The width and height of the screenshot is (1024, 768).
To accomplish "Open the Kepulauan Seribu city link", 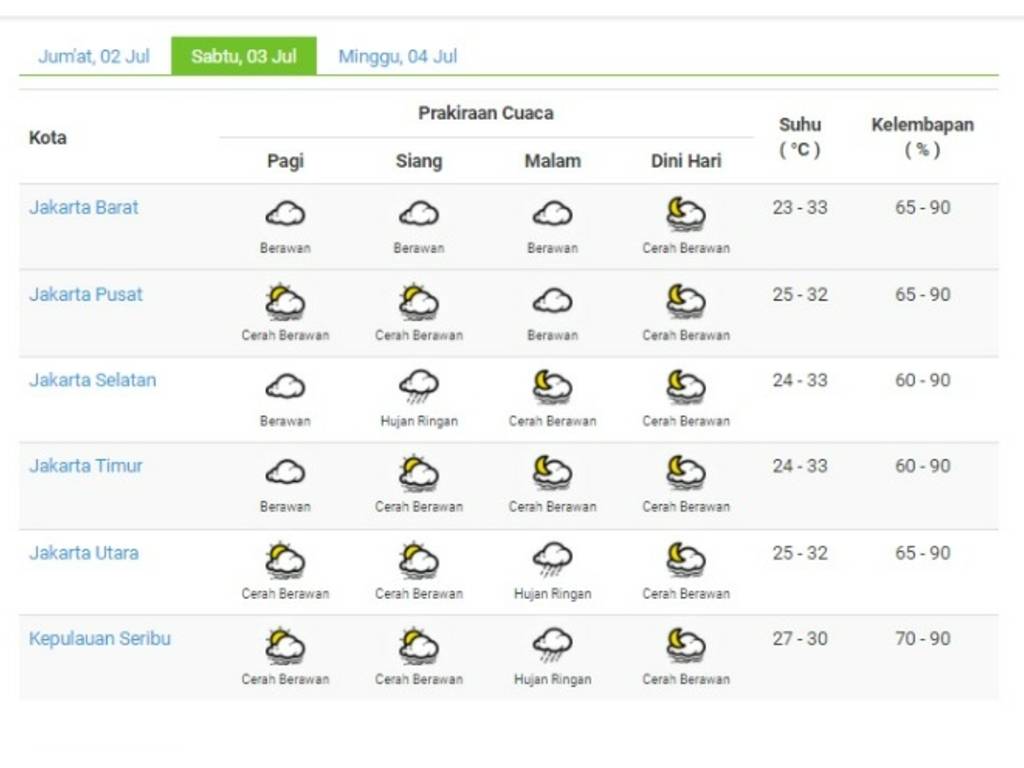I will [100, 639].
